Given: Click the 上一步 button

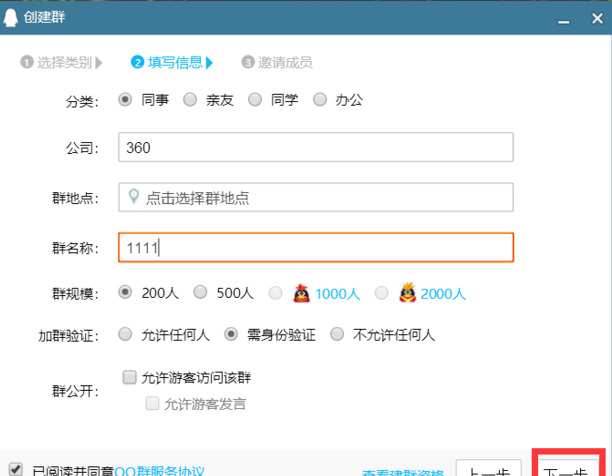Looking at the screenshot, I should point(488,468).
